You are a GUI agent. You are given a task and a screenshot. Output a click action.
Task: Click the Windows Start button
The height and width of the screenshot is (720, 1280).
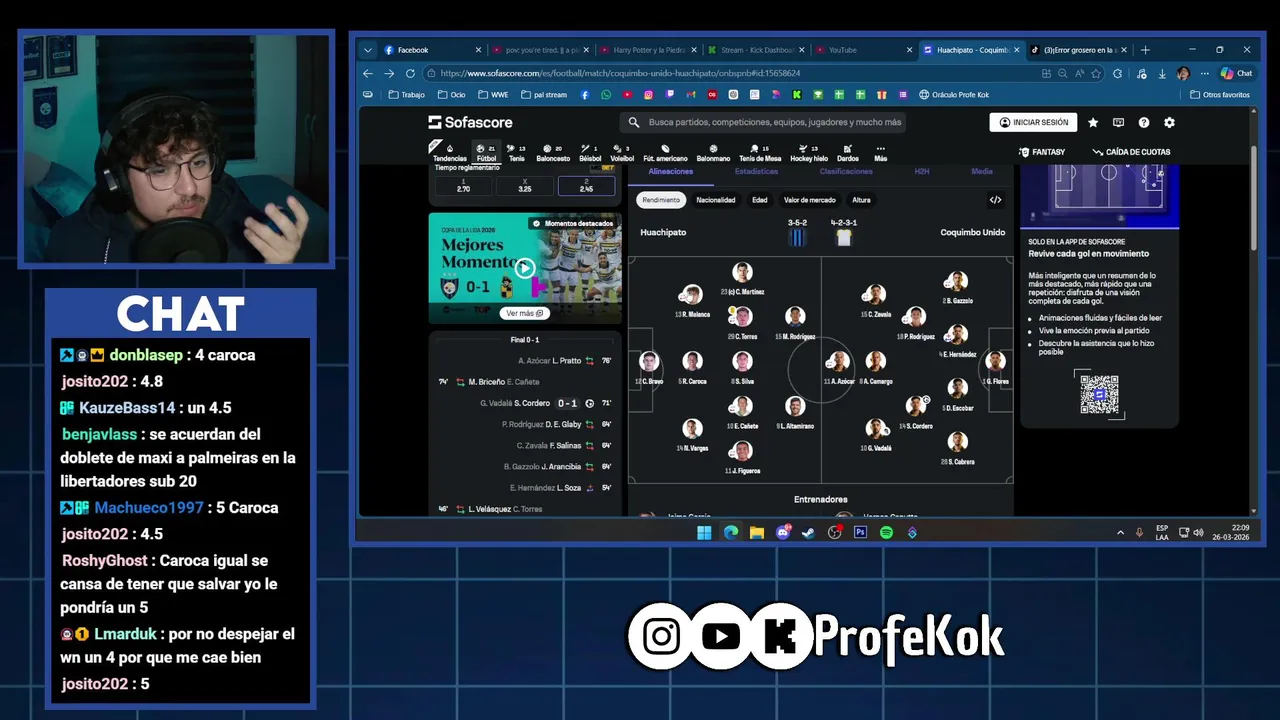pos(704,533)
